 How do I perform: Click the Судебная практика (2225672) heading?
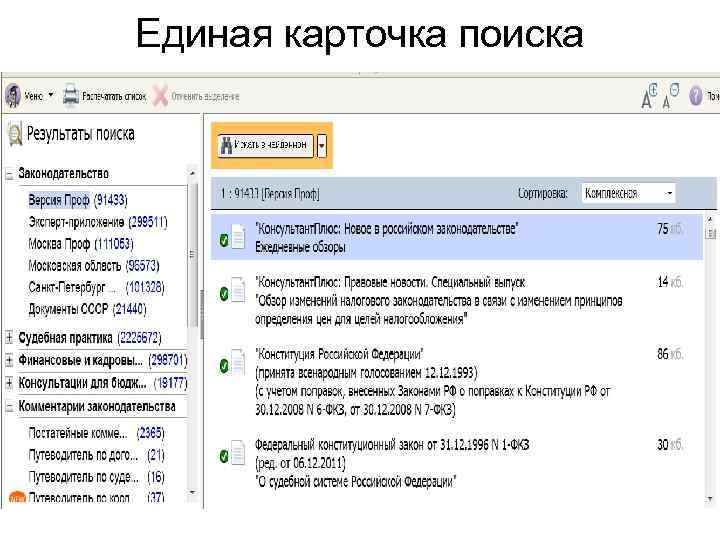90,338
